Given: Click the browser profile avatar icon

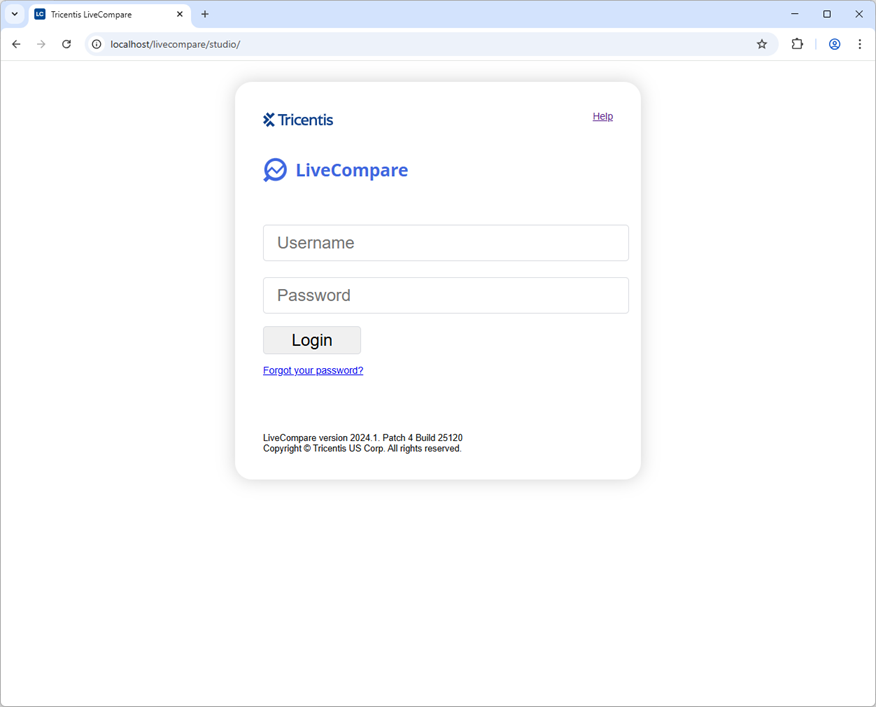Looking at the screenshot, I should tap(834, 44).
